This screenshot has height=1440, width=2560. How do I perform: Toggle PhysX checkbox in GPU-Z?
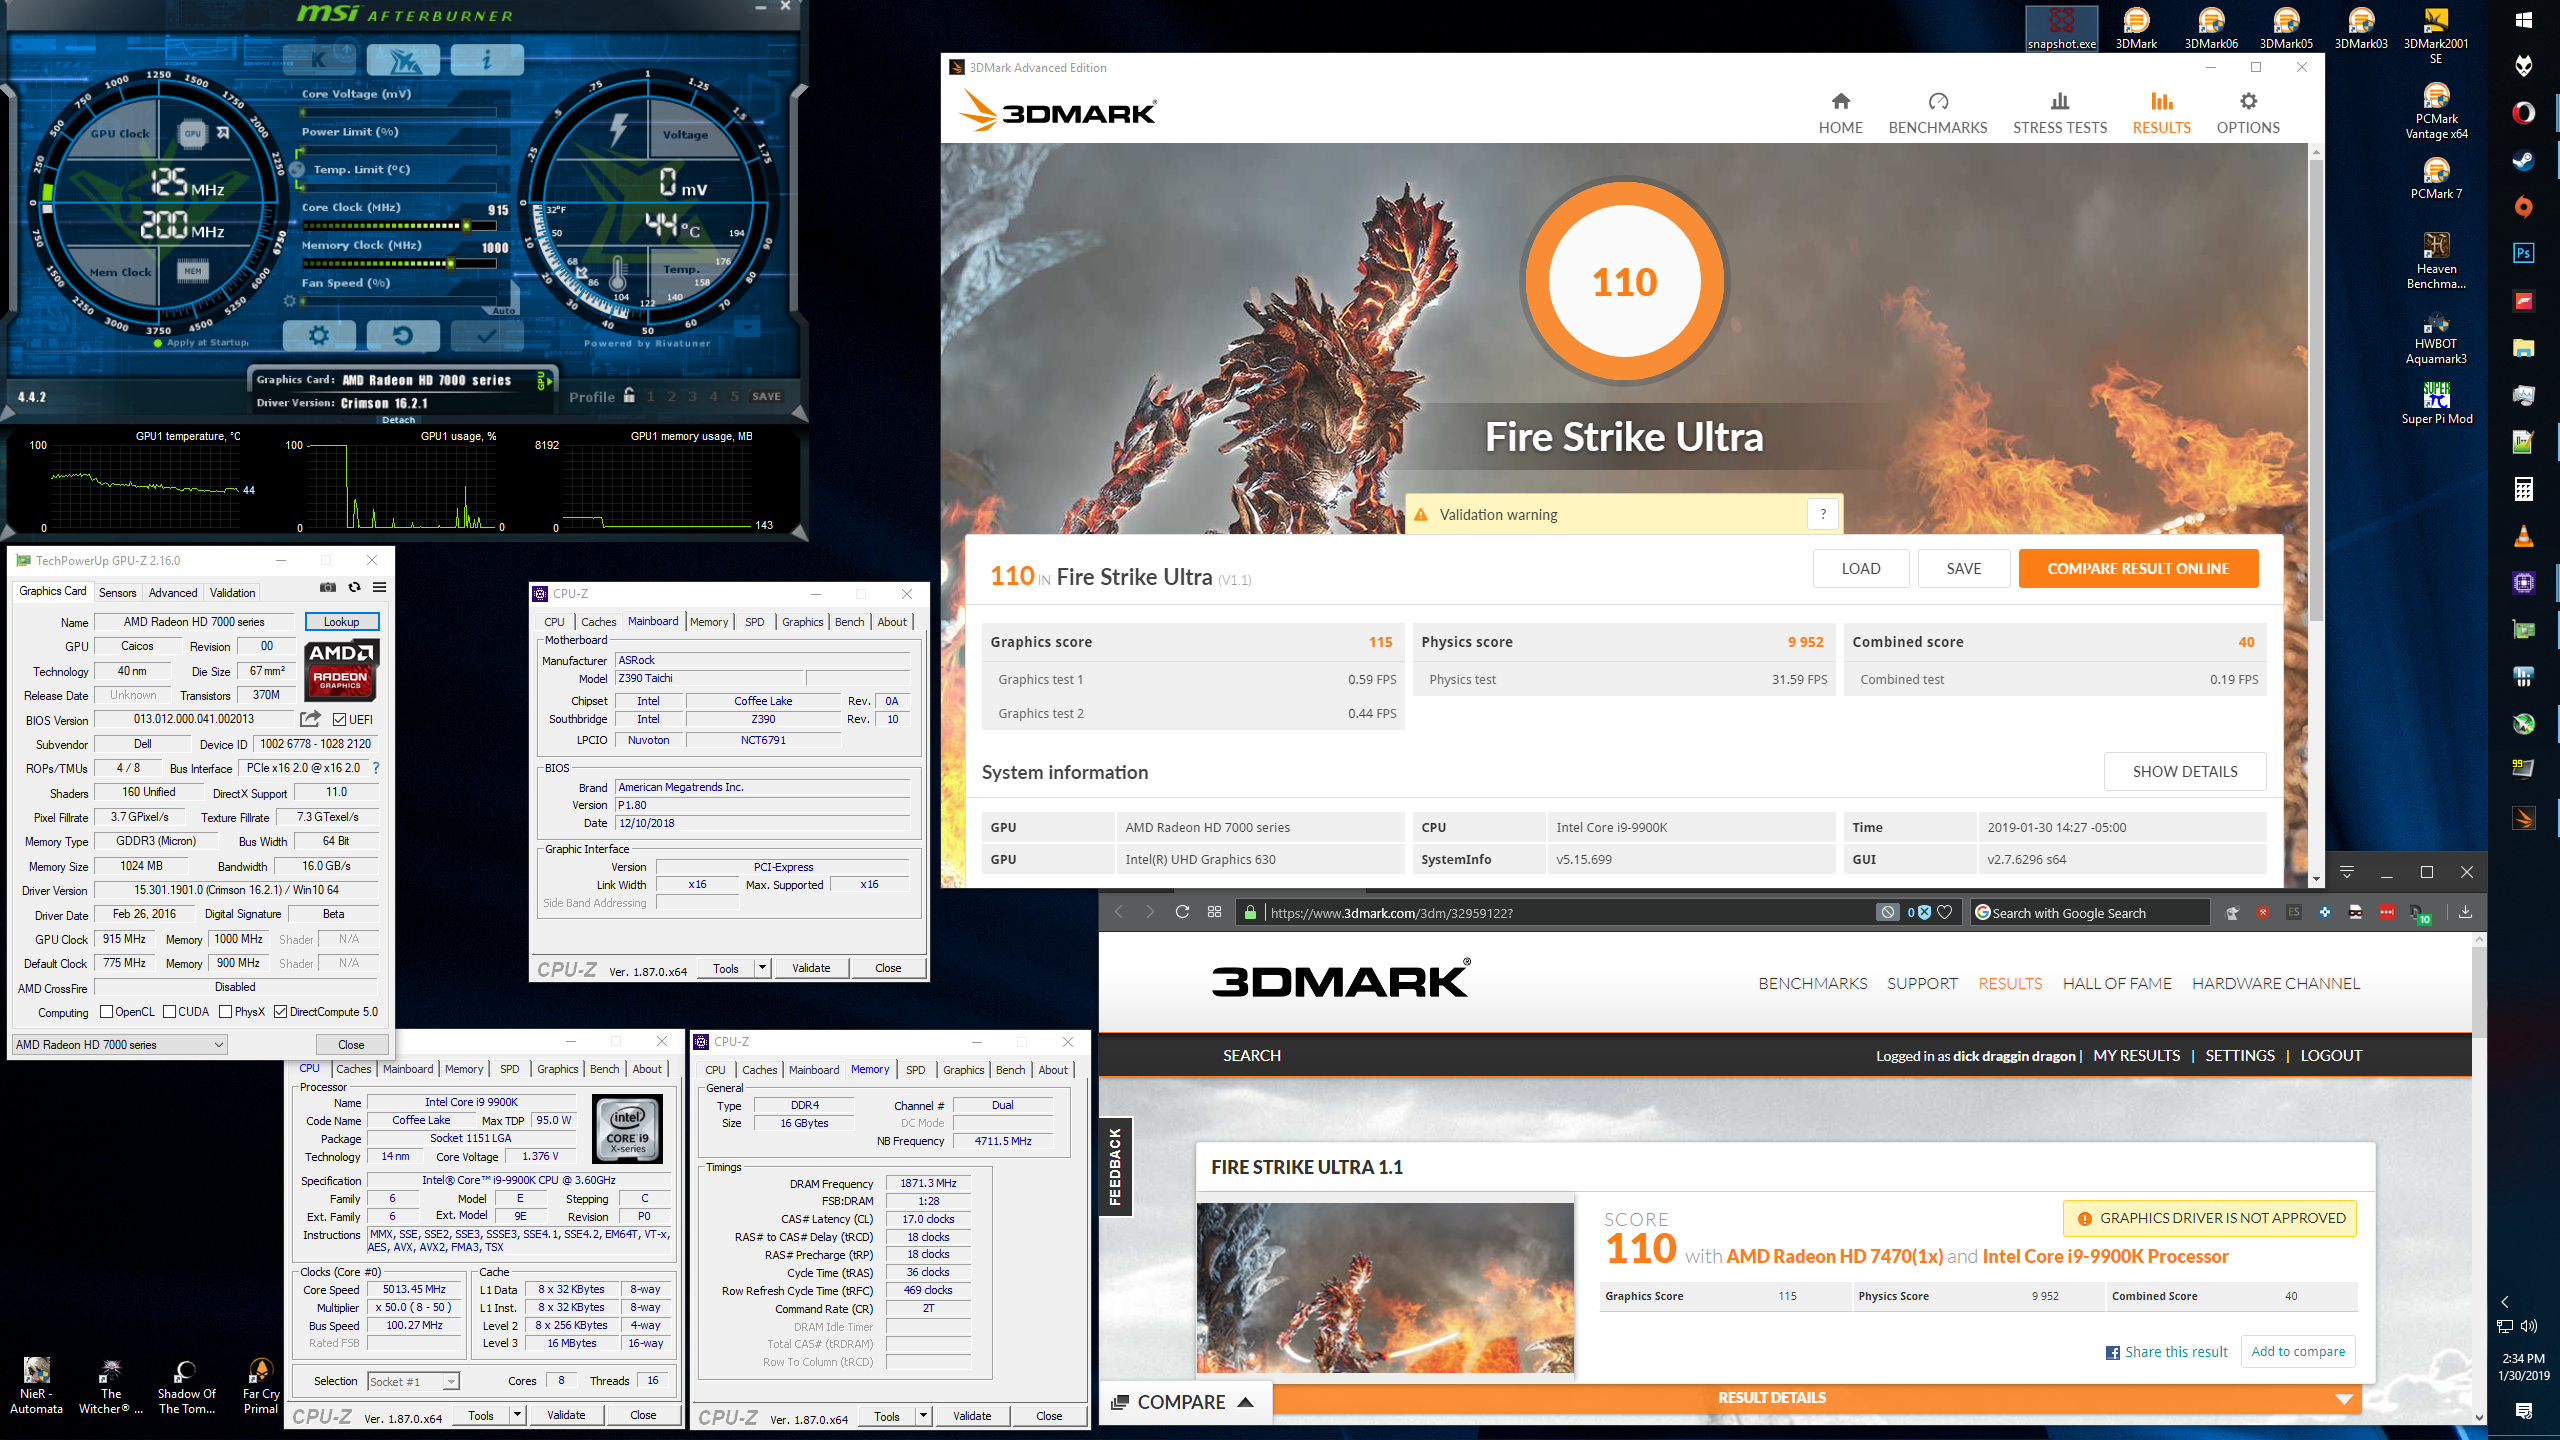(225, 1012)
